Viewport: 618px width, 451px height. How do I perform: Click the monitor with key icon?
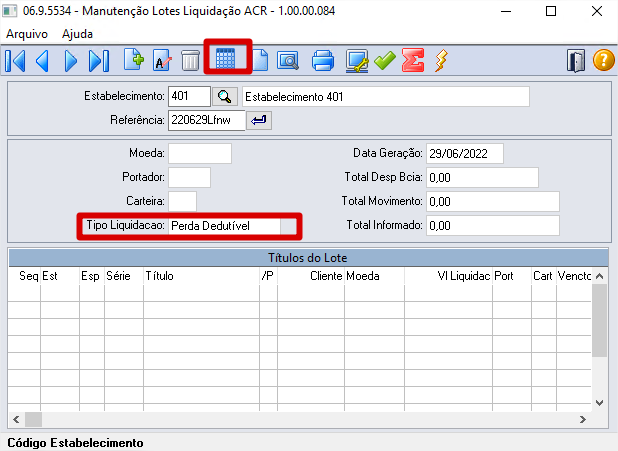357,61
